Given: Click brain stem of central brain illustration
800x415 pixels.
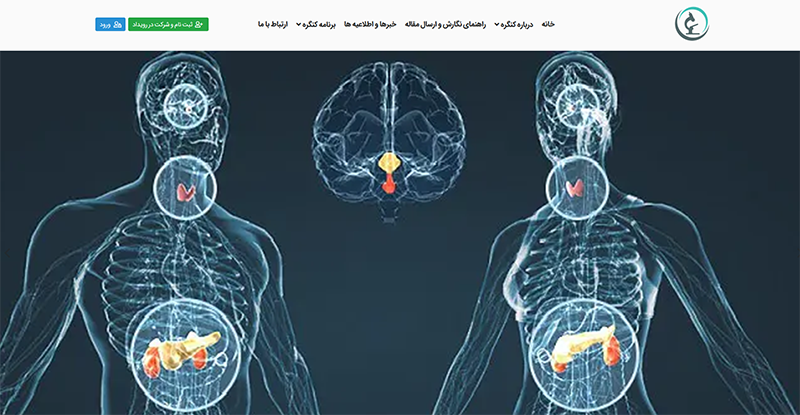Looking at the screenshot, I should [x=389, y=210].
